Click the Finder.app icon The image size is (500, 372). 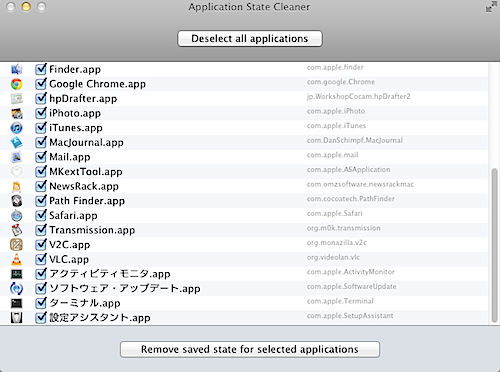[x=16, y=69]
